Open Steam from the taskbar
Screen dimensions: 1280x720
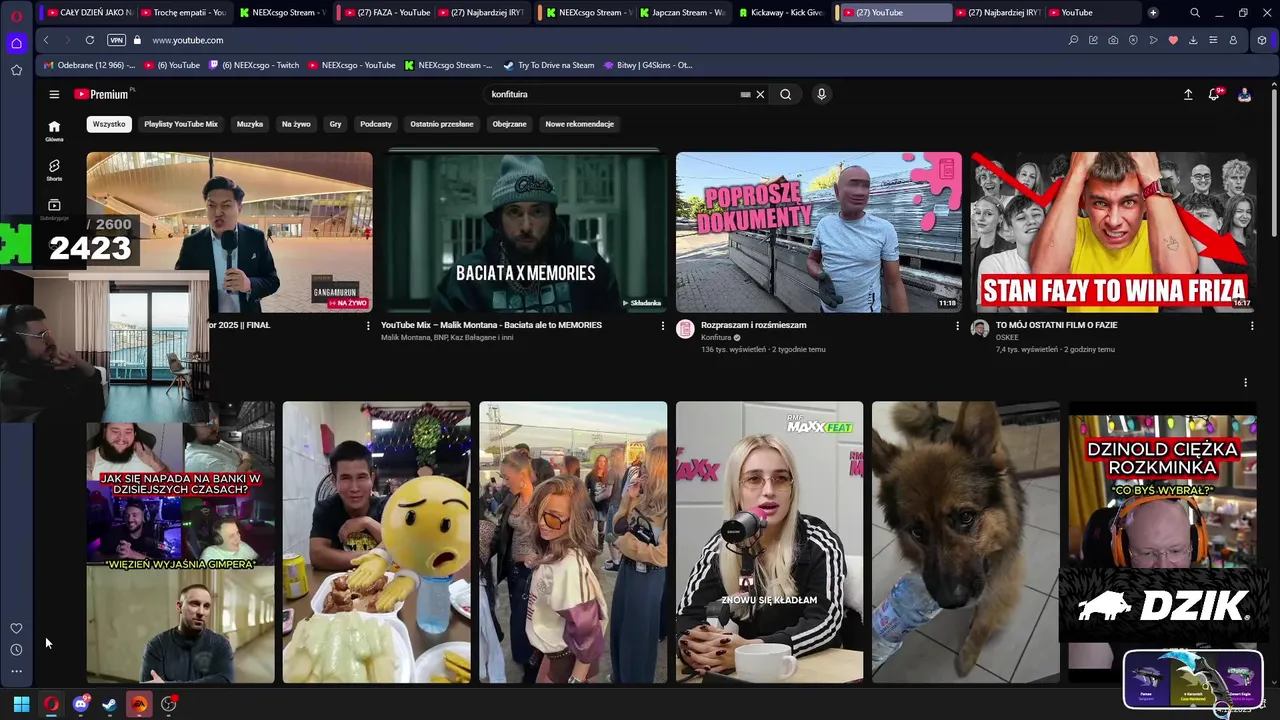point(110,704)
